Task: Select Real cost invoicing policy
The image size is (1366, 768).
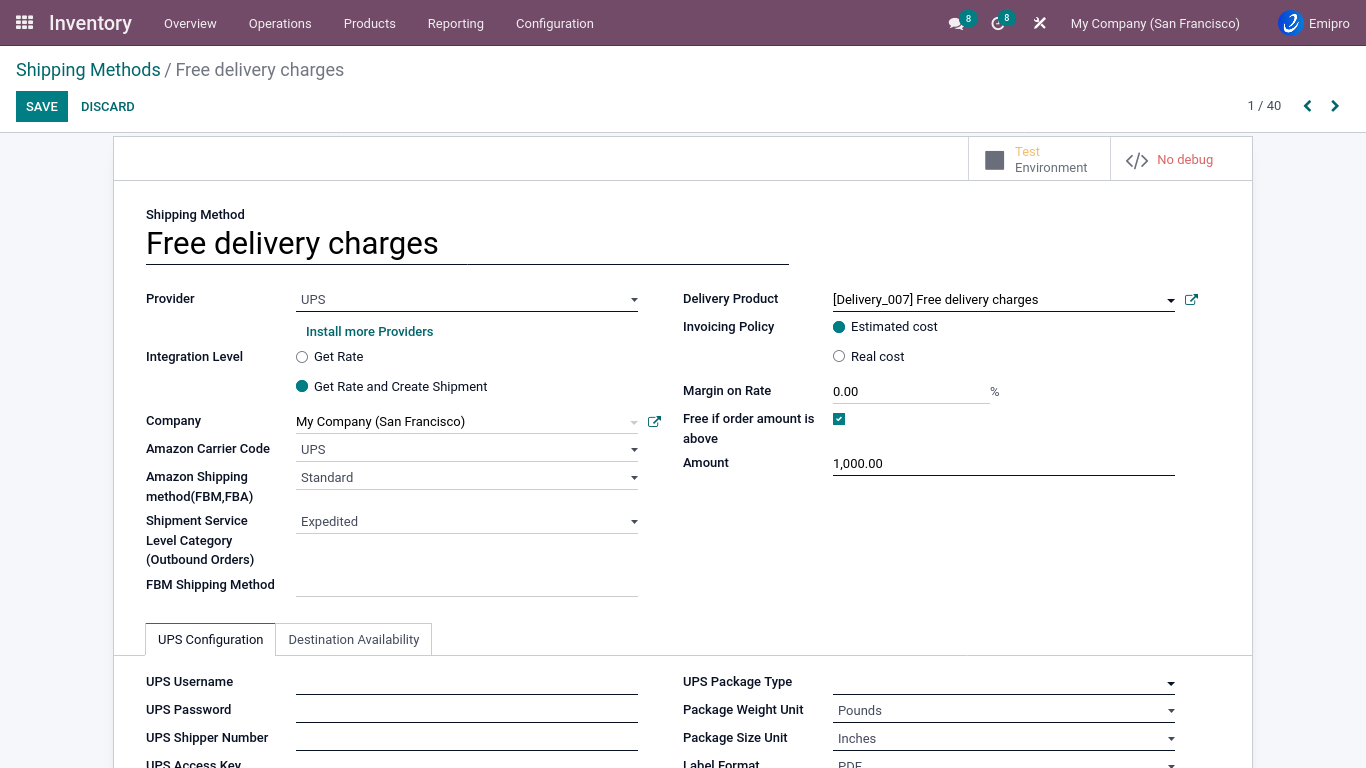Action: pyautogui.click(x=839, y=357)
